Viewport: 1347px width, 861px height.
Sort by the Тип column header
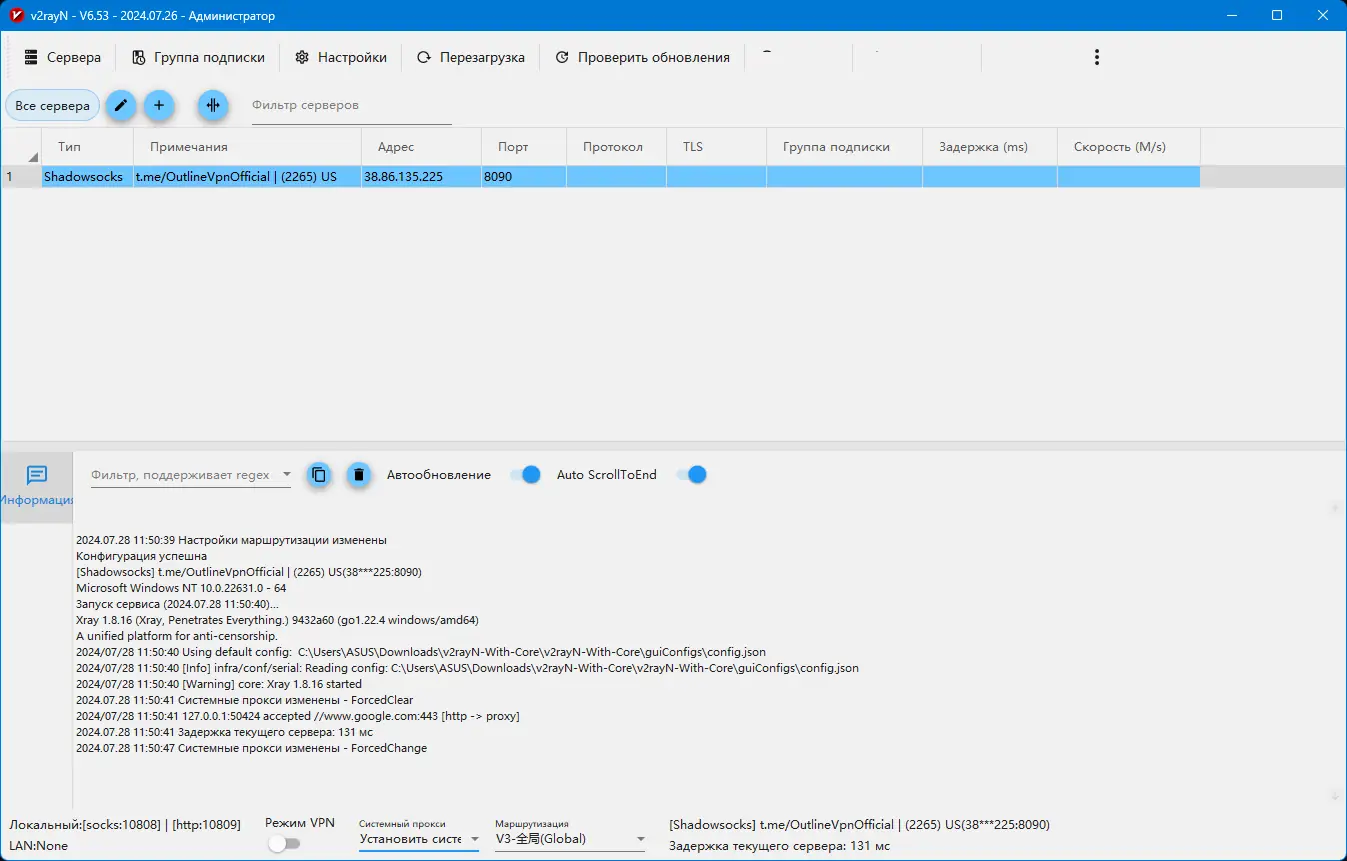tap(88, 147)
